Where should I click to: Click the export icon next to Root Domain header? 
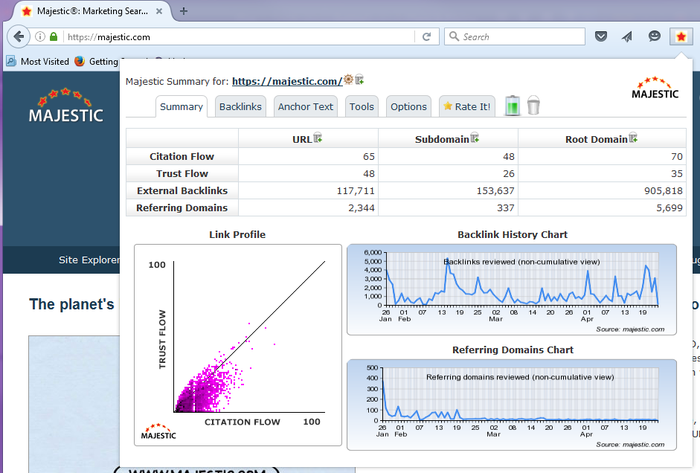[x=632, y=138]
